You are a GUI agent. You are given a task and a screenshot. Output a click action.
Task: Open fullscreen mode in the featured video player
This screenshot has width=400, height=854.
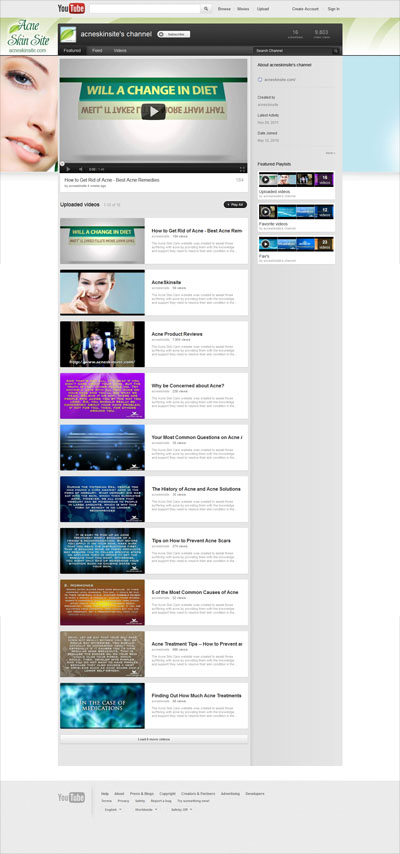(243, 169)
